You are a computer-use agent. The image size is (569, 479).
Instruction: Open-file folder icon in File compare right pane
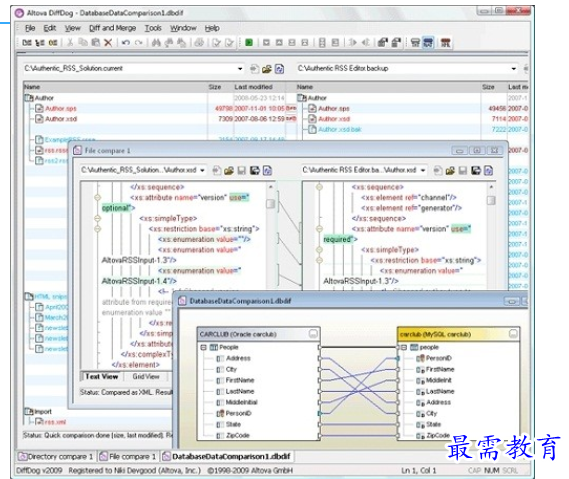(x=450, y=171)
